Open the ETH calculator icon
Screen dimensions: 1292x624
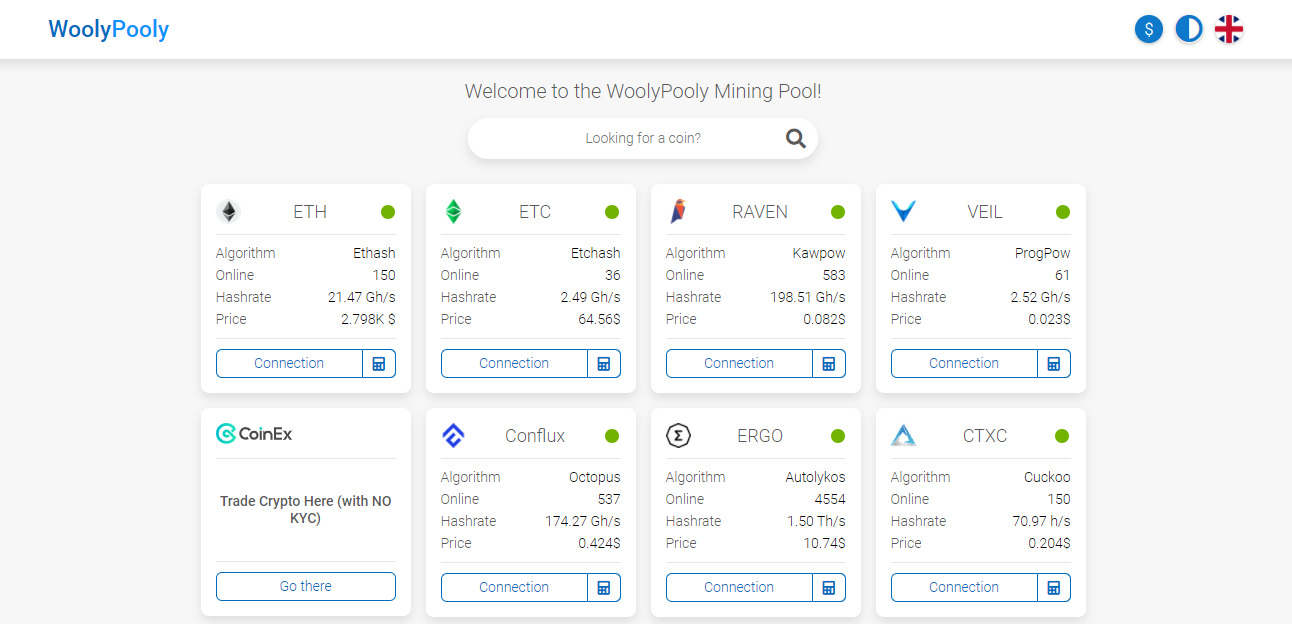(x=379, y=363)
